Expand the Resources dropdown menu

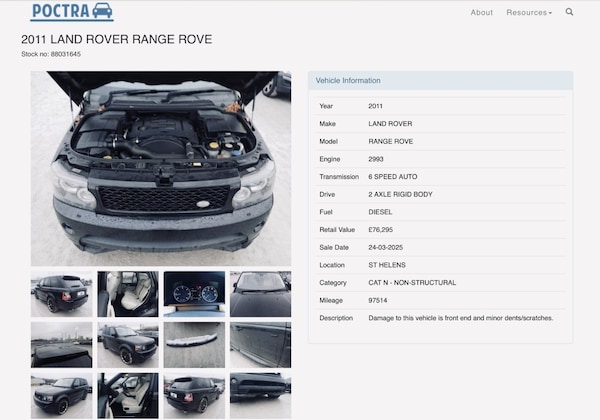click(x=528, y=13)
